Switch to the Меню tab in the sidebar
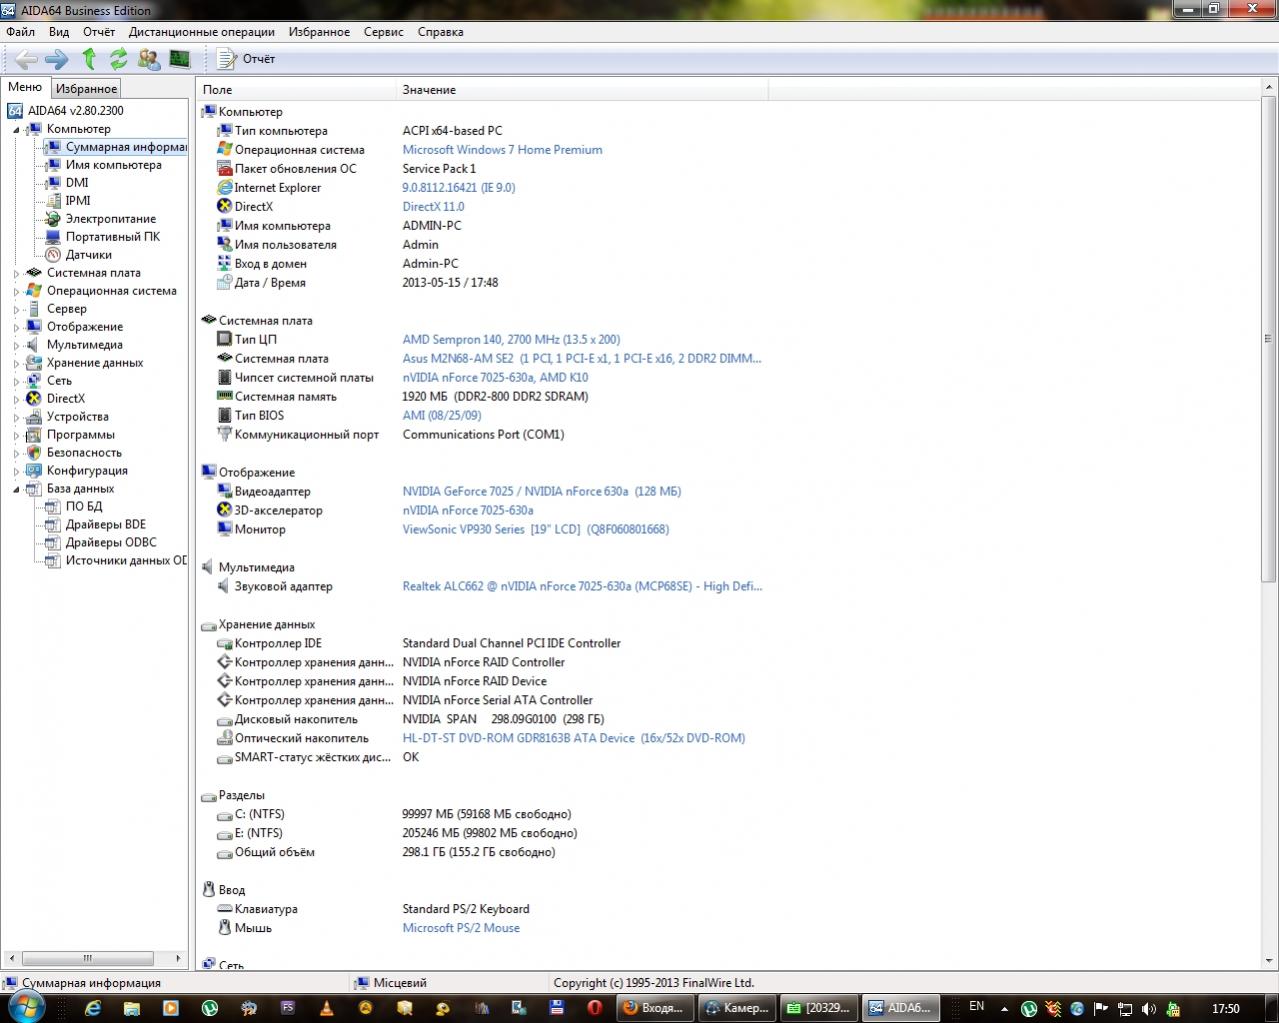The height and width of the screenshot is (1023, 1279). [25, 87]
